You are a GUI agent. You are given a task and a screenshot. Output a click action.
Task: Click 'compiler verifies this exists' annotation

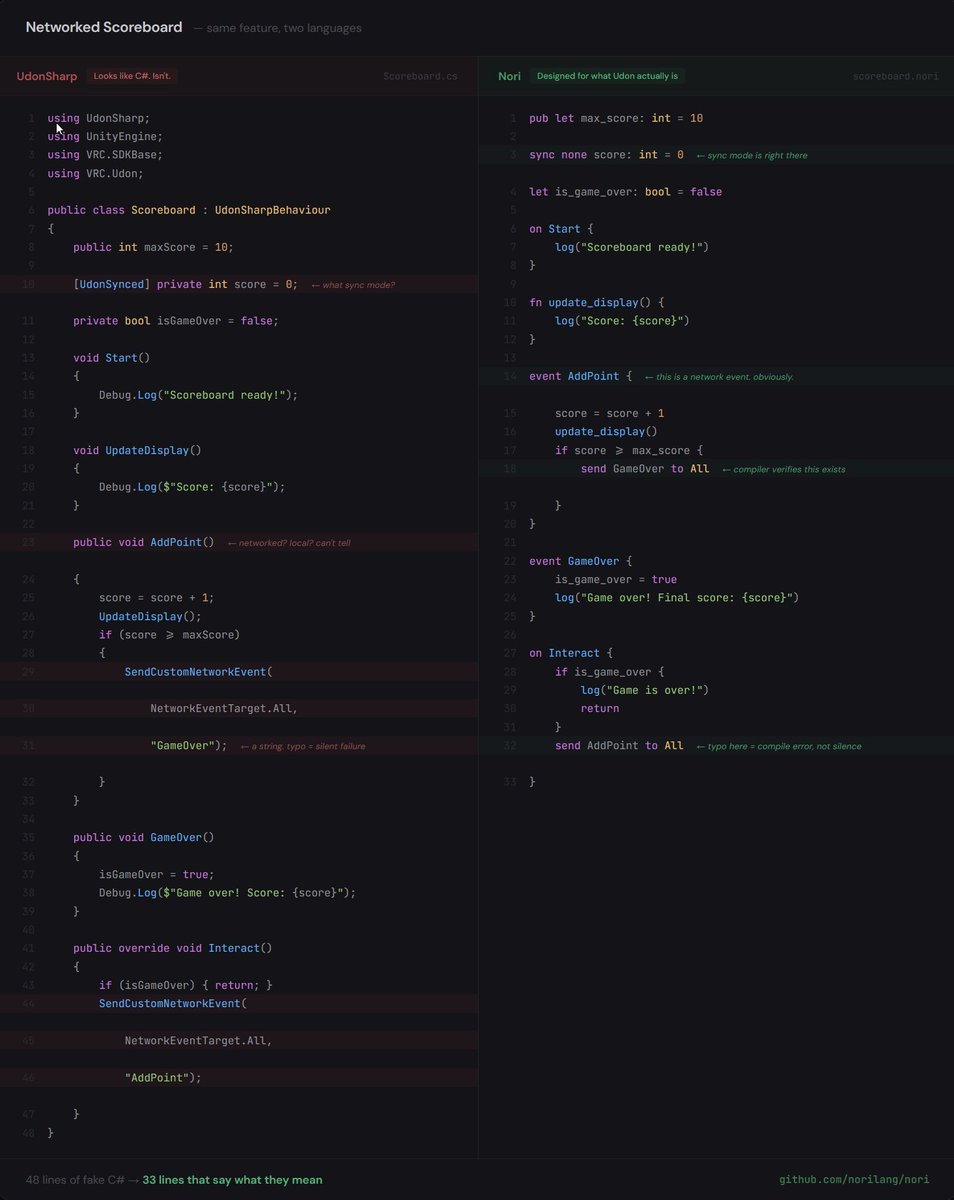(x=783, y=469)
